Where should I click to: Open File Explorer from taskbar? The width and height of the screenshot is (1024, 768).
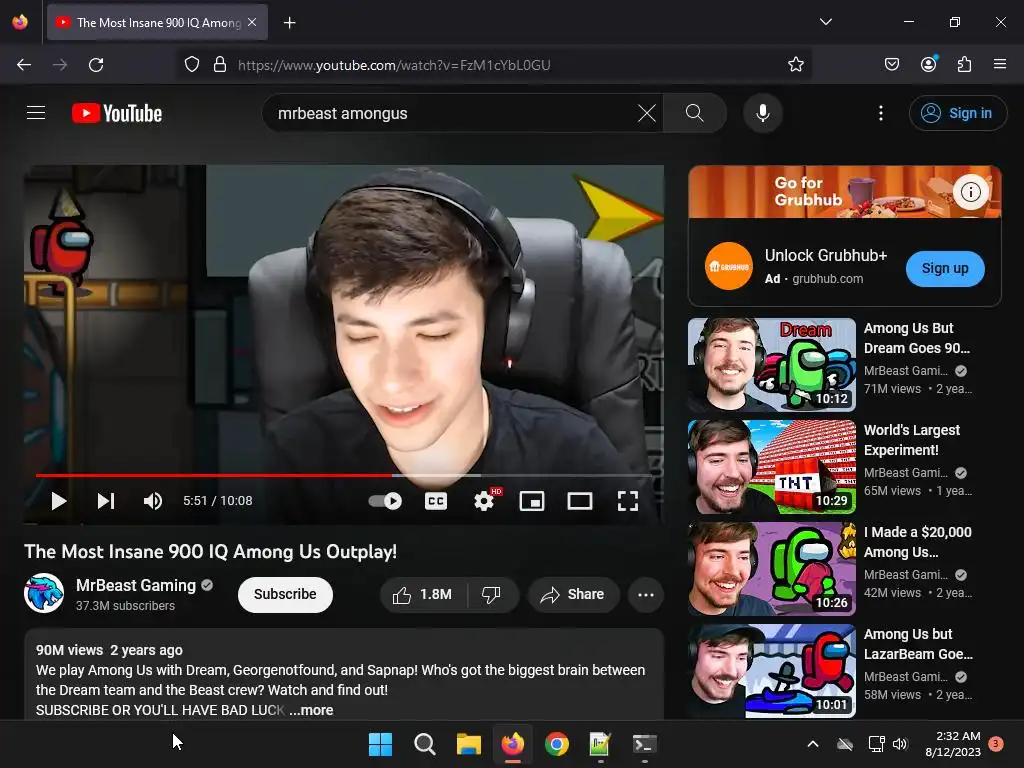[468, 744]
